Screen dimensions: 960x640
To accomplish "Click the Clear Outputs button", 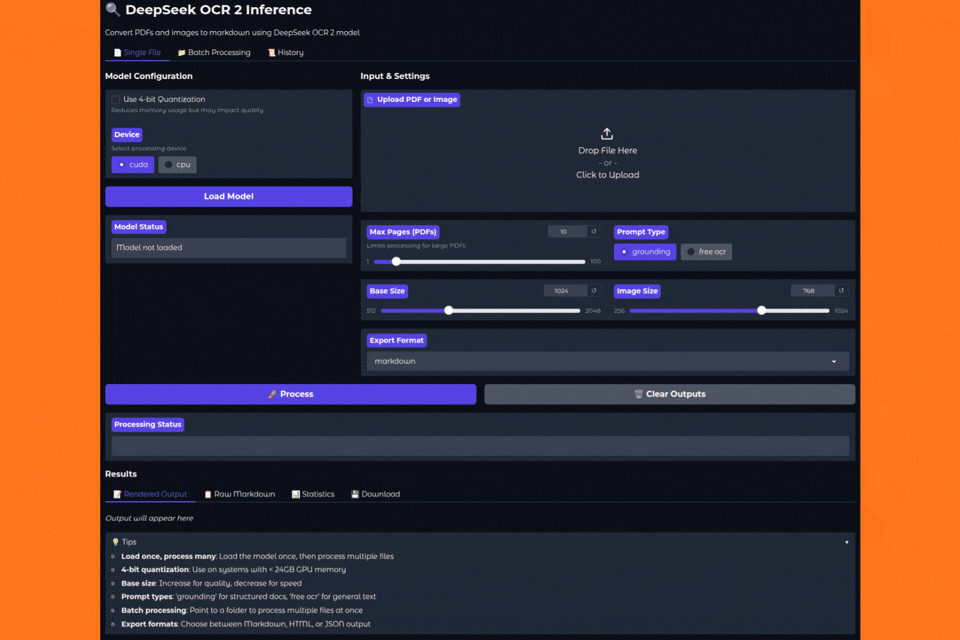I will 669,394.
